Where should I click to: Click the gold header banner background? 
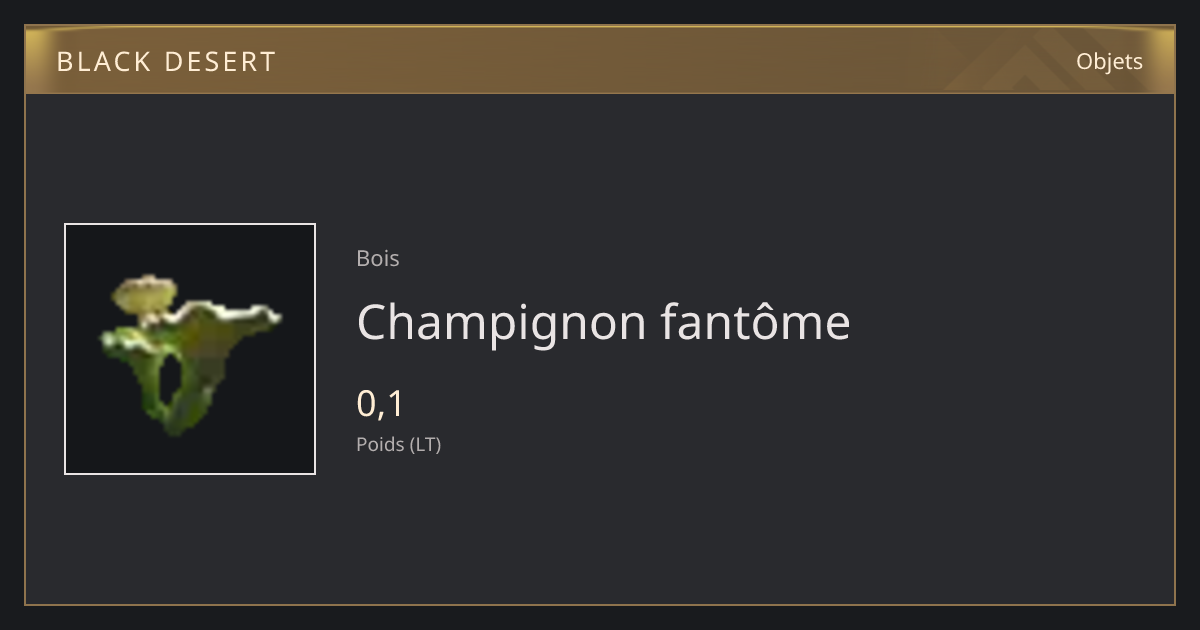[x=600, y=60]
